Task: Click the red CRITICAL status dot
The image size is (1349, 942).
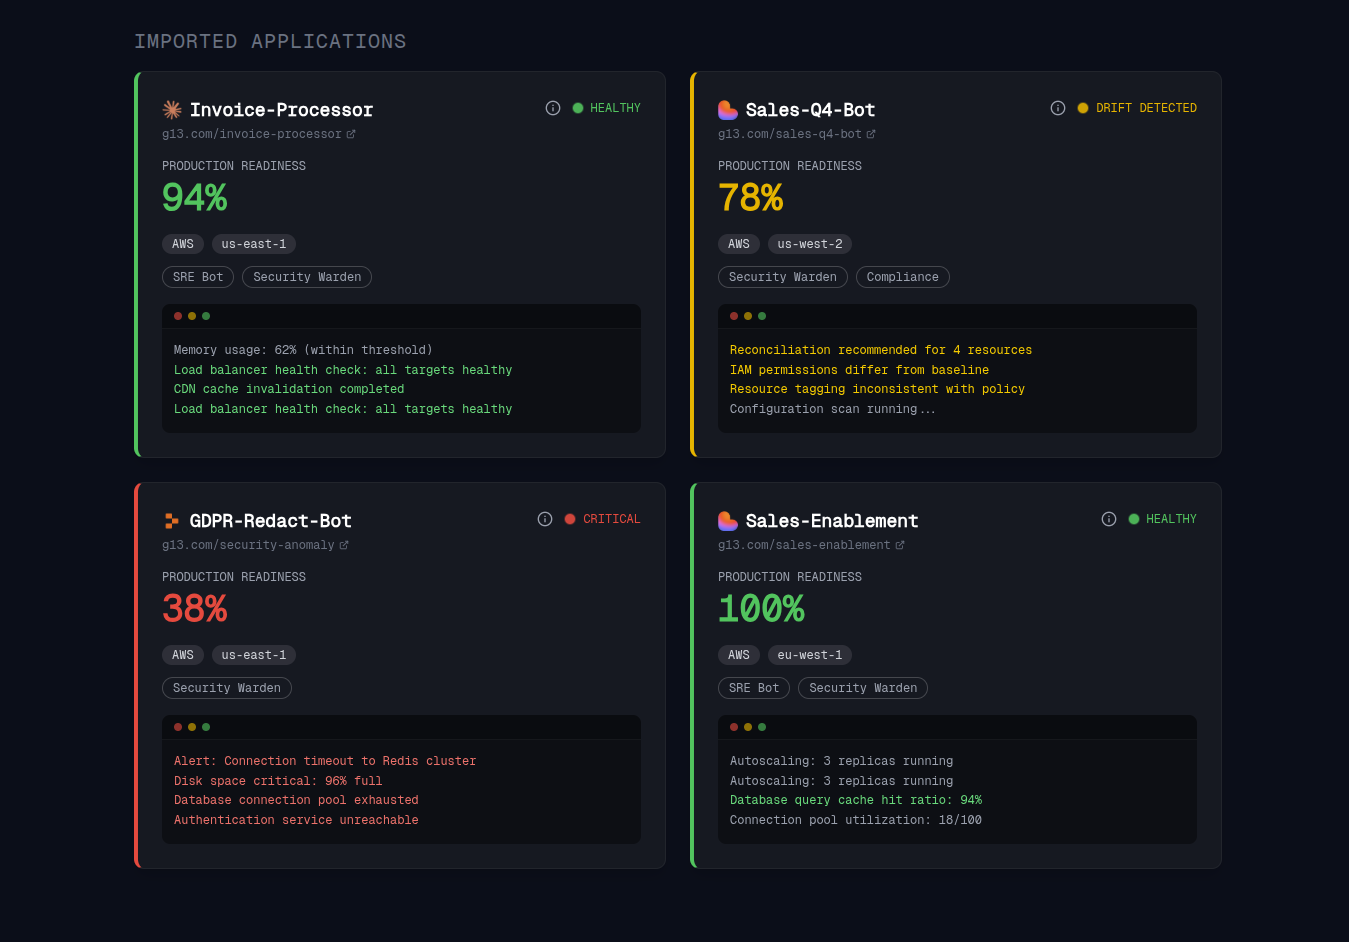Action: click(569, 519)
